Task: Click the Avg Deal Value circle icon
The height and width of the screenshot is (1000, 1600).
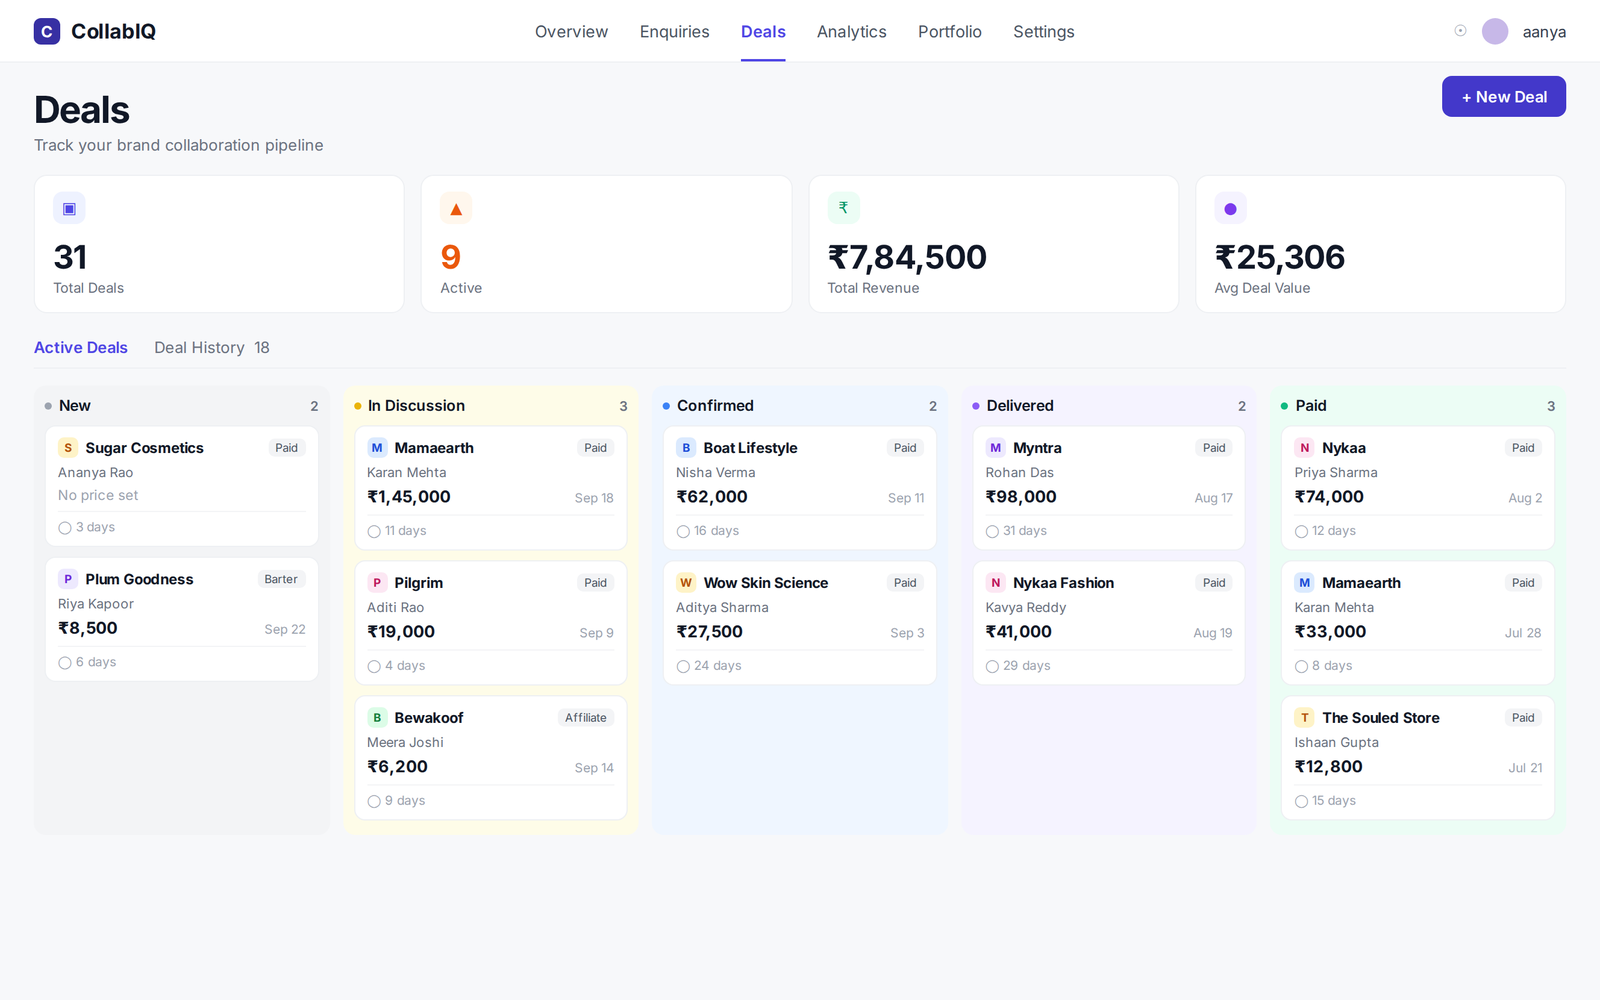Action: [x=1230, y=208]
